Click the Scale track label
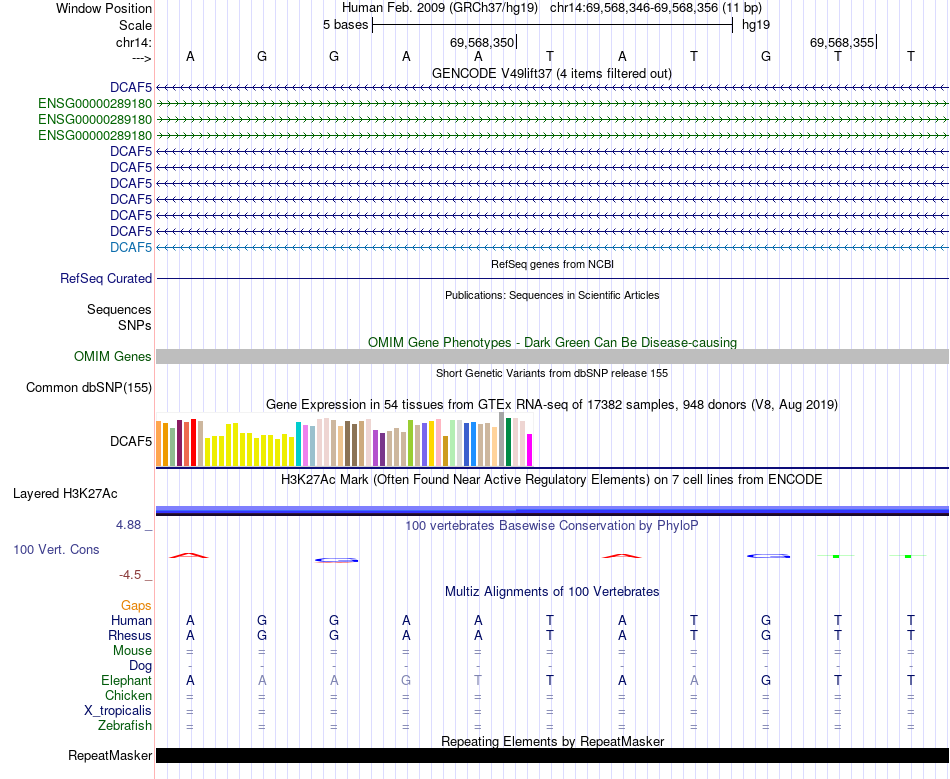 point(135,25)
